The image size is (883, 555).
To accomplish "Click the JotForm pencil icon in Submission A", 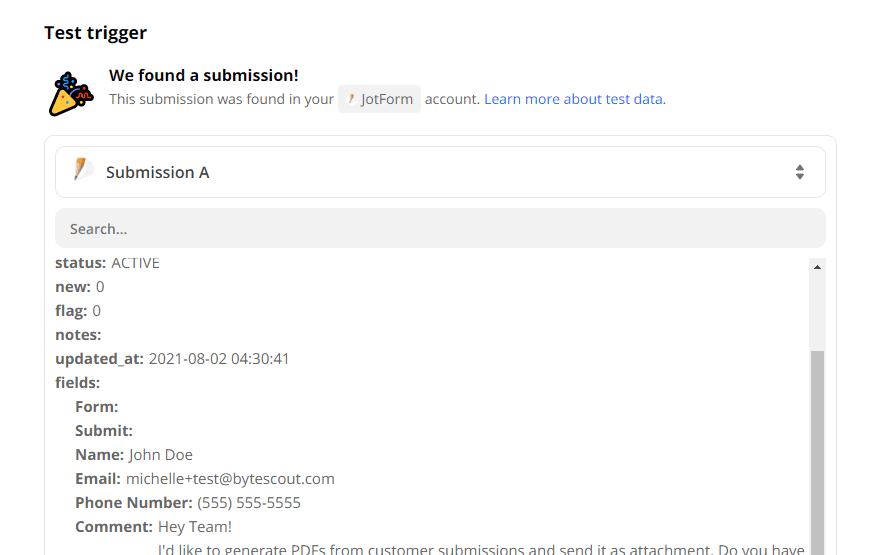I will point(82,171).
